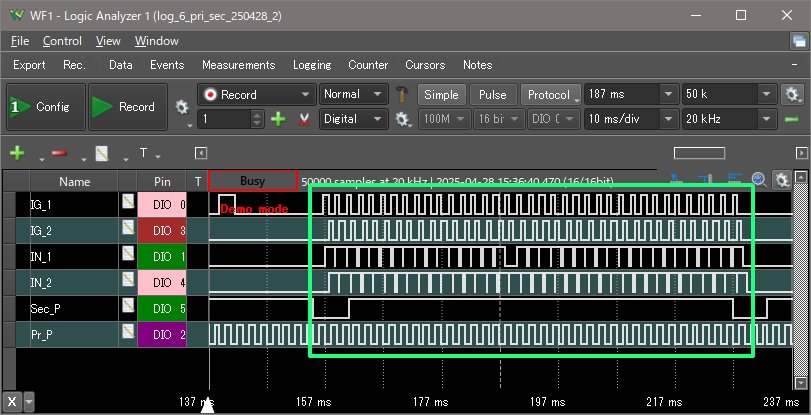This screenshot has width=811, height=415.
Task: Click the Pulse trigger button
Action: pos(492,95)
